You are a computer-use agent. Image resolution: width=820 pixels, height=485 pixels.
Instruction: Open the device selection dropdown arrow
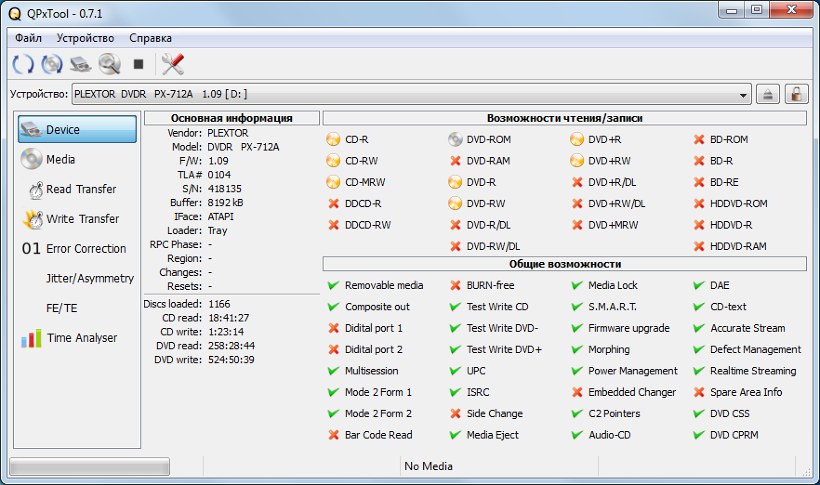coord(743,94)
